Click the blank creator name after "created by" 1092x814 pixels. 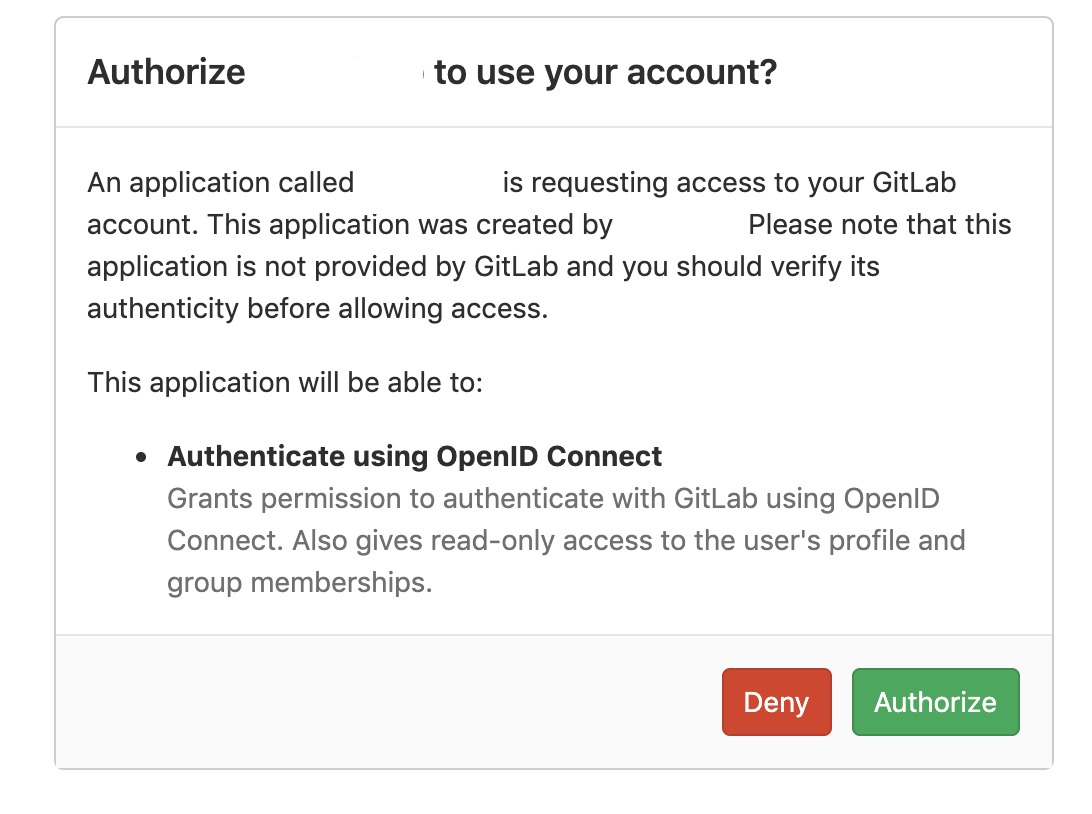(680, 225)
